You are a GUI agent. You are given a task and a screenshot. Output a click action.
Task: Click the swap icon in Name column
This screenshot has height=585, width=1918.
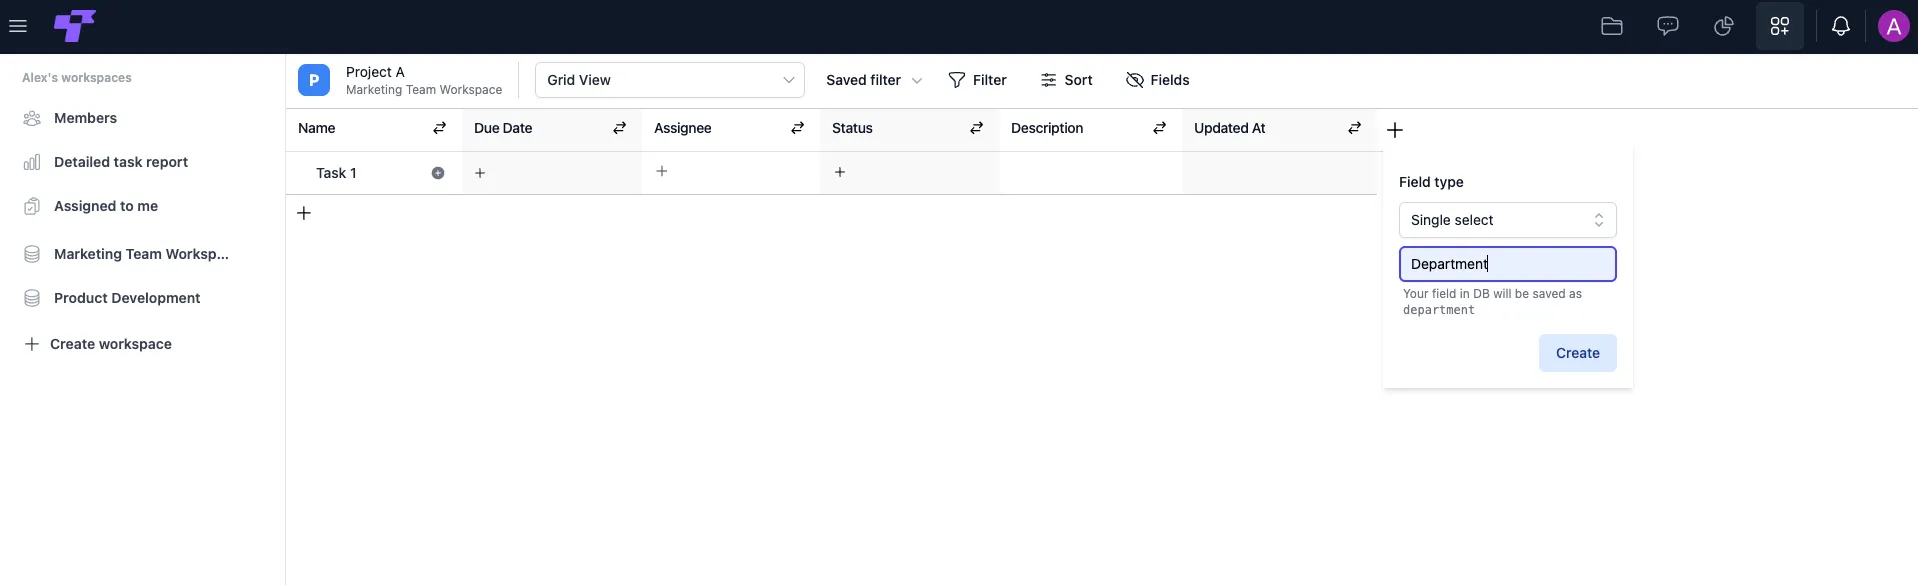coord(439,128)
